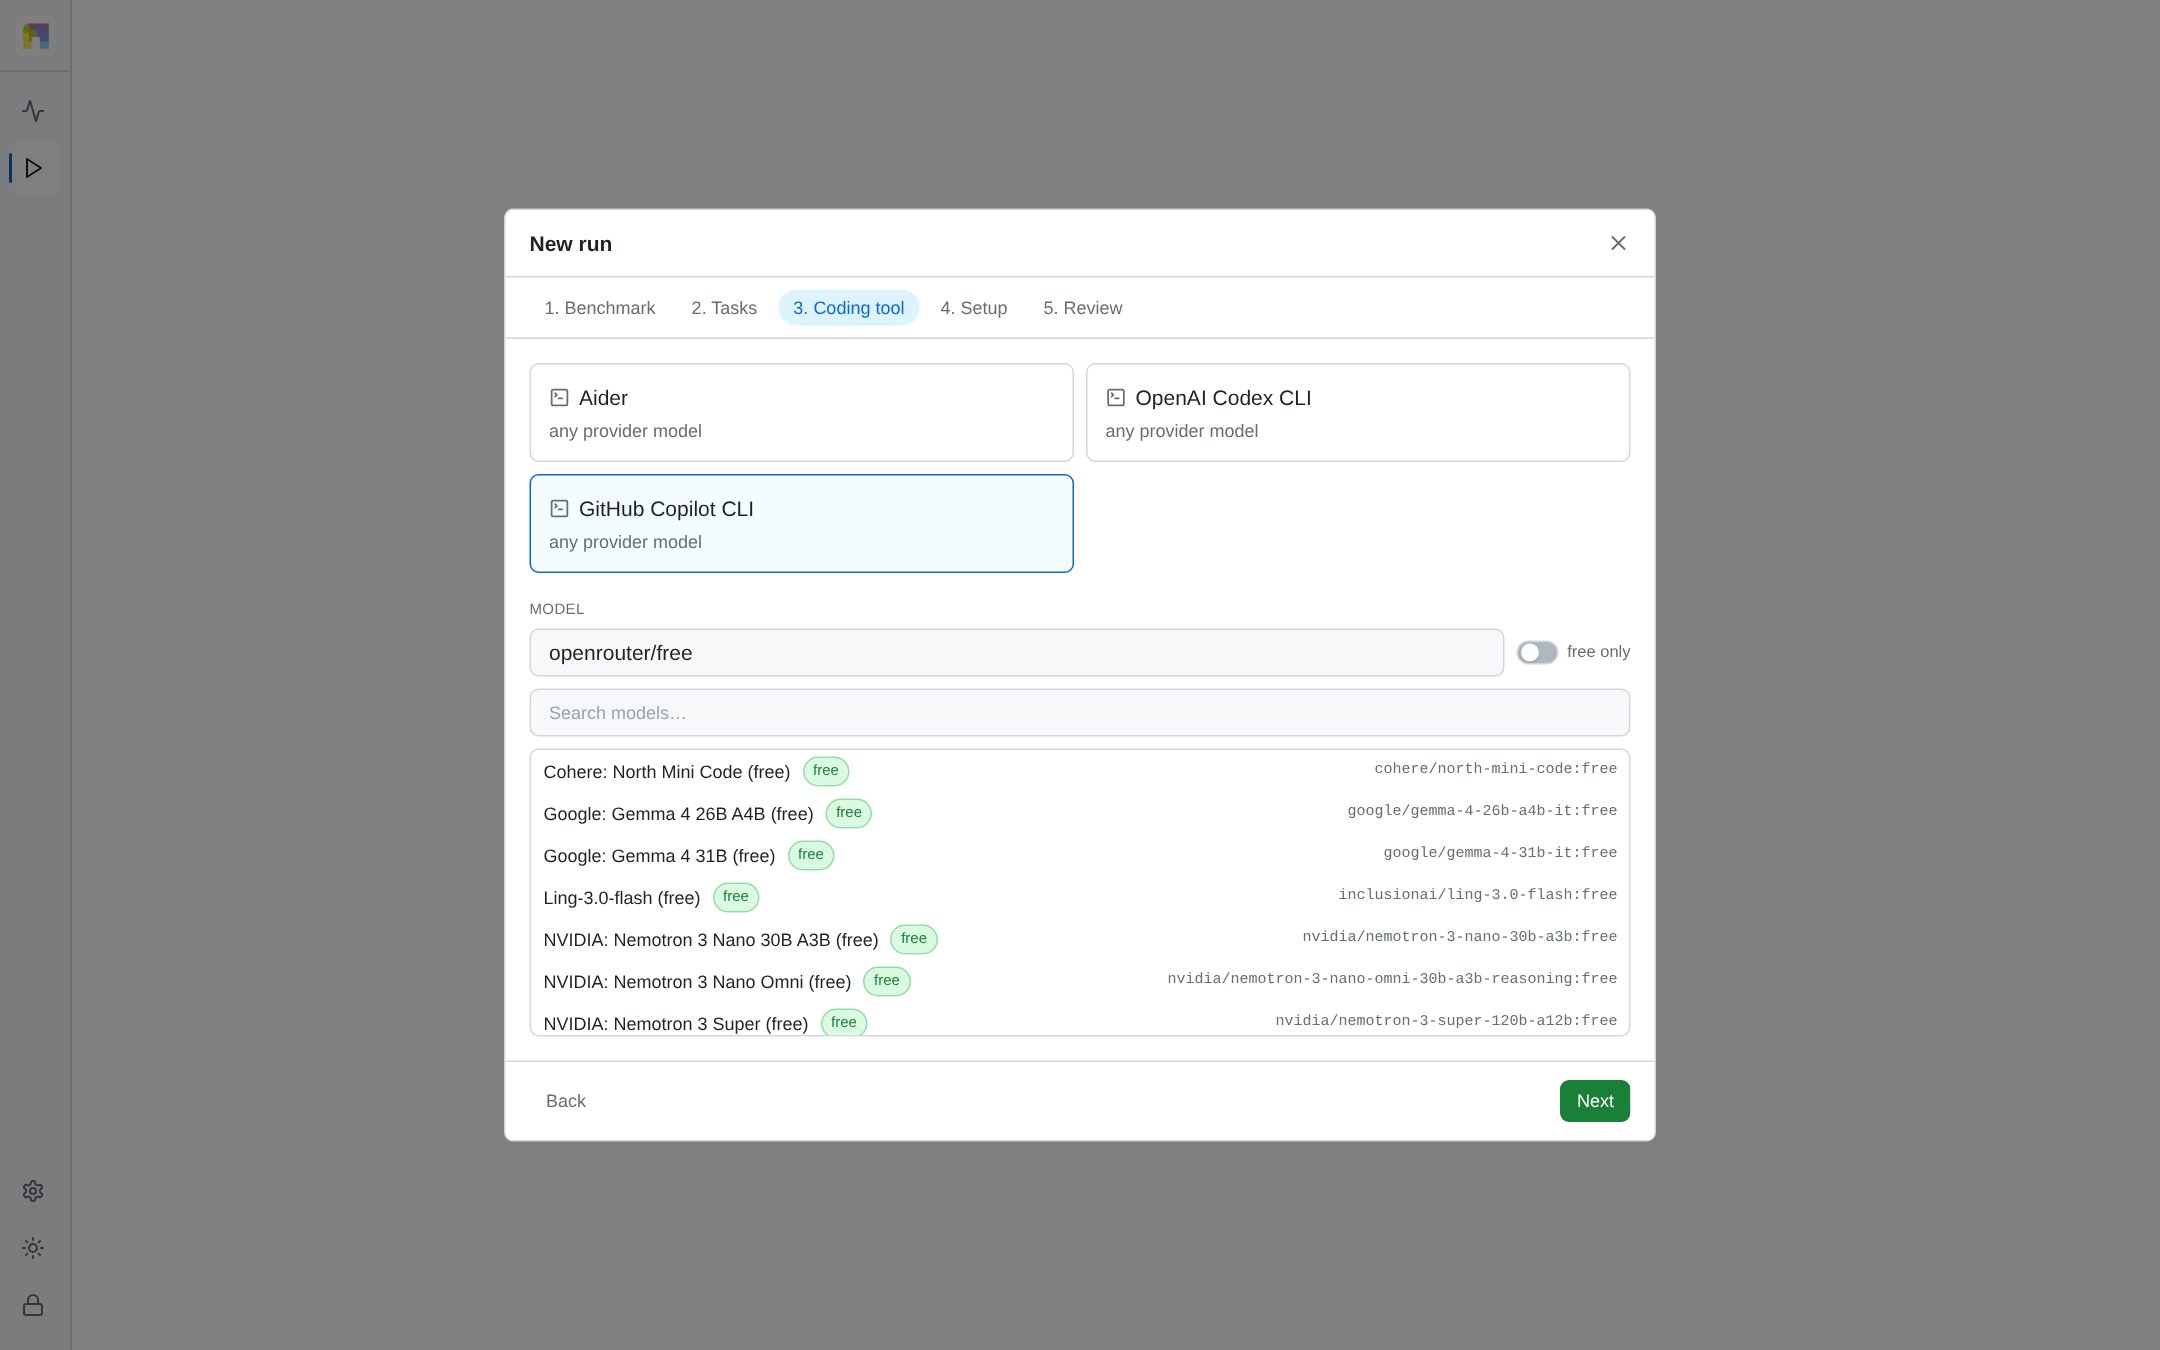Screen dimensions: 2160x1350
Task: Select the 3. Coding tool step
Action: (848, 308)
